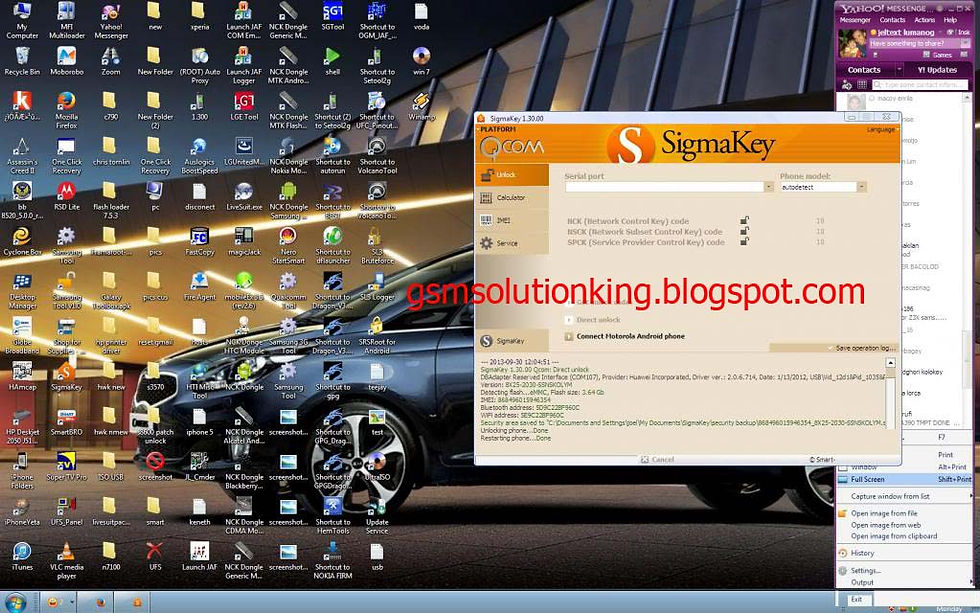
Task: Open the Language menu in SigmaKey
Action: pyautogui.click(x=881, y=129)
